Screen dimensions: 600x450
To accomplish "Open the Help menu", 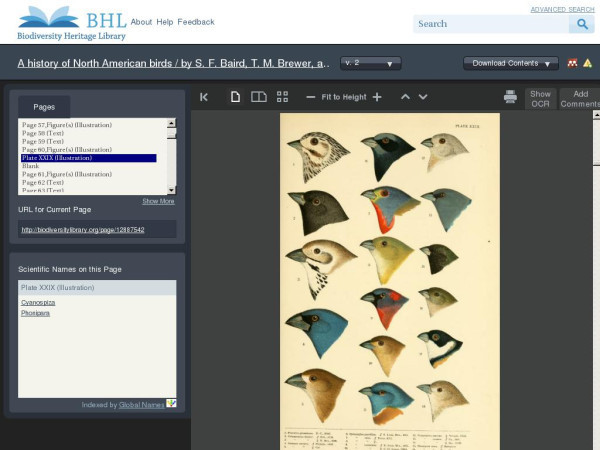I will (165, 22).
